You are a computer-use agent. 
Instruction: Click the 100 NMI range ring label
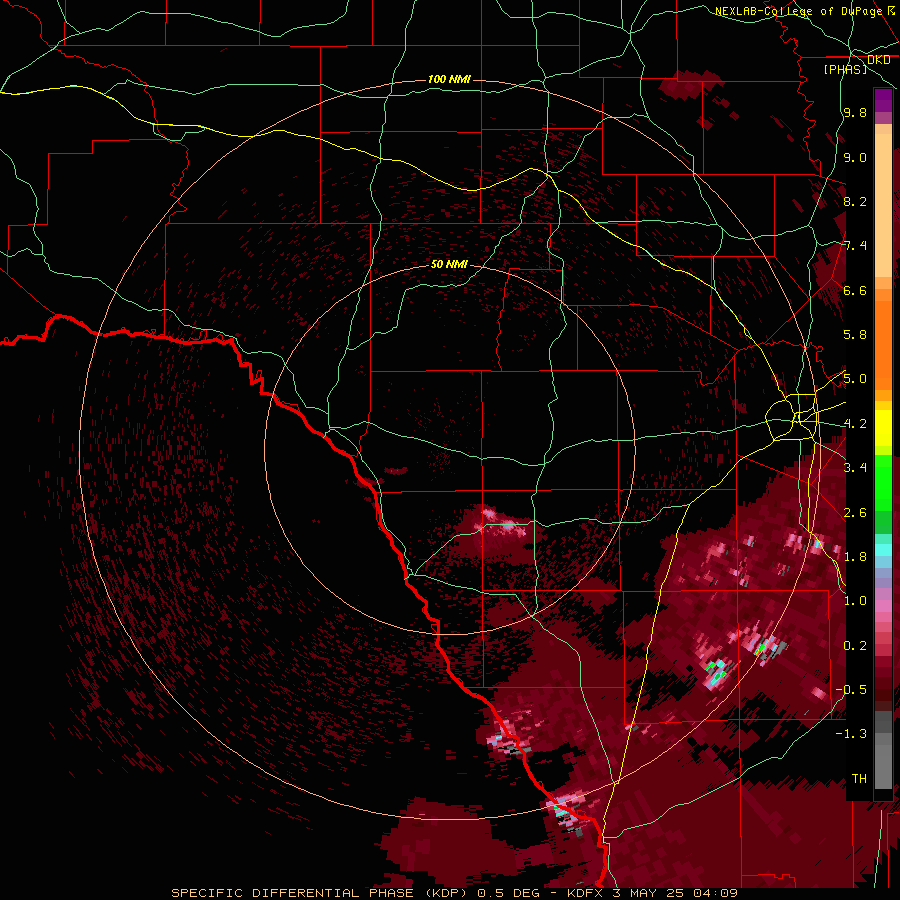tap(449, 79)
